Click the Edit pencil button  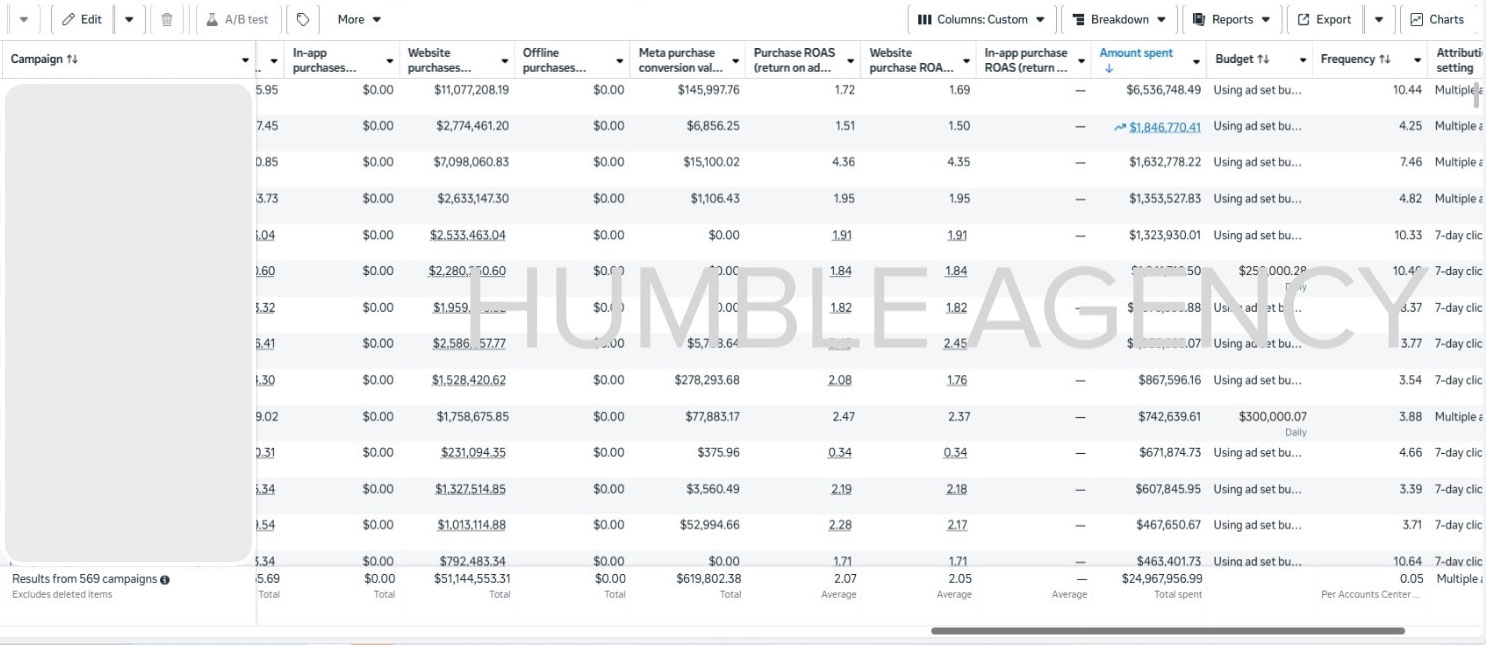[x=82, y=19]
